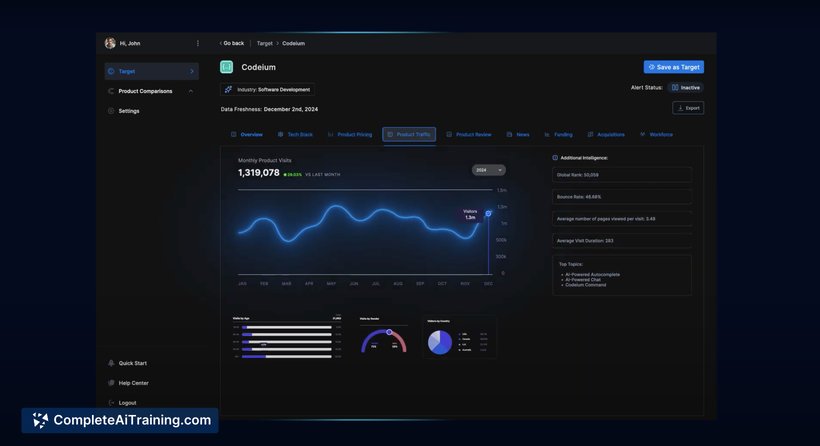Click the AI-Powered Autocomplete topic
The height and width of the screenshot is (446, 820).
[x=592, y=275]
